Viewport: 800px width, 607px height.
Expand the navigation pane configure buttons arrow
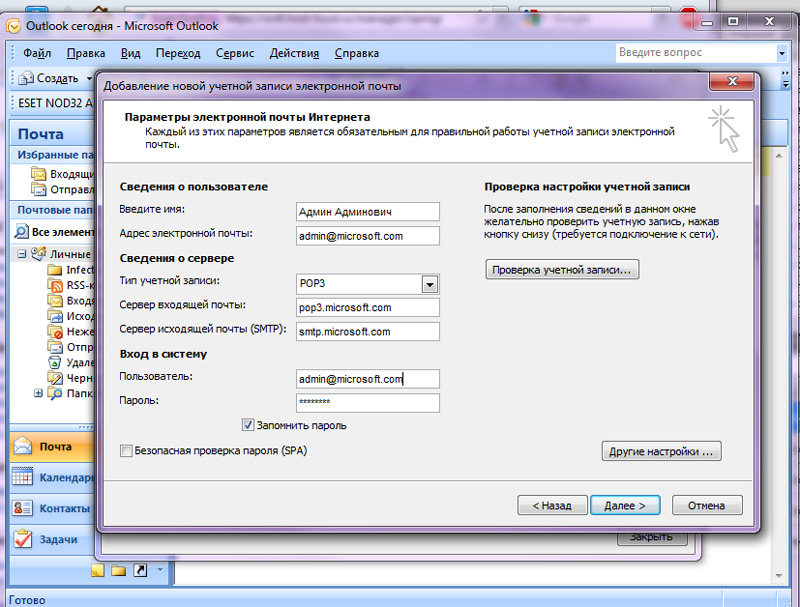(159, 571)
